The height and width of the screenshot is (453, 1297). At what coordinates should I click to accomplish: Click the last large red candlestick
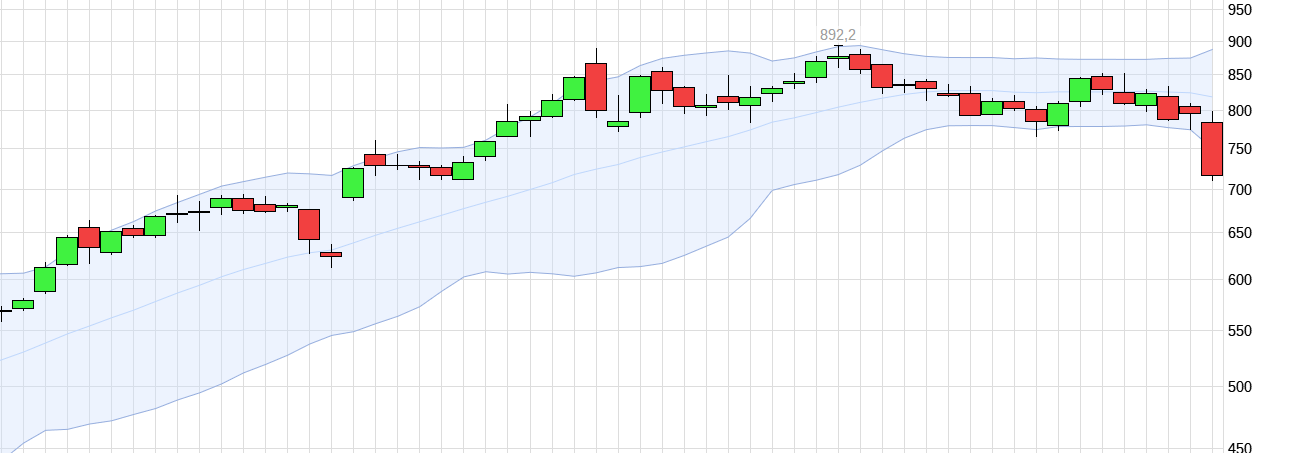point(1212,149)
